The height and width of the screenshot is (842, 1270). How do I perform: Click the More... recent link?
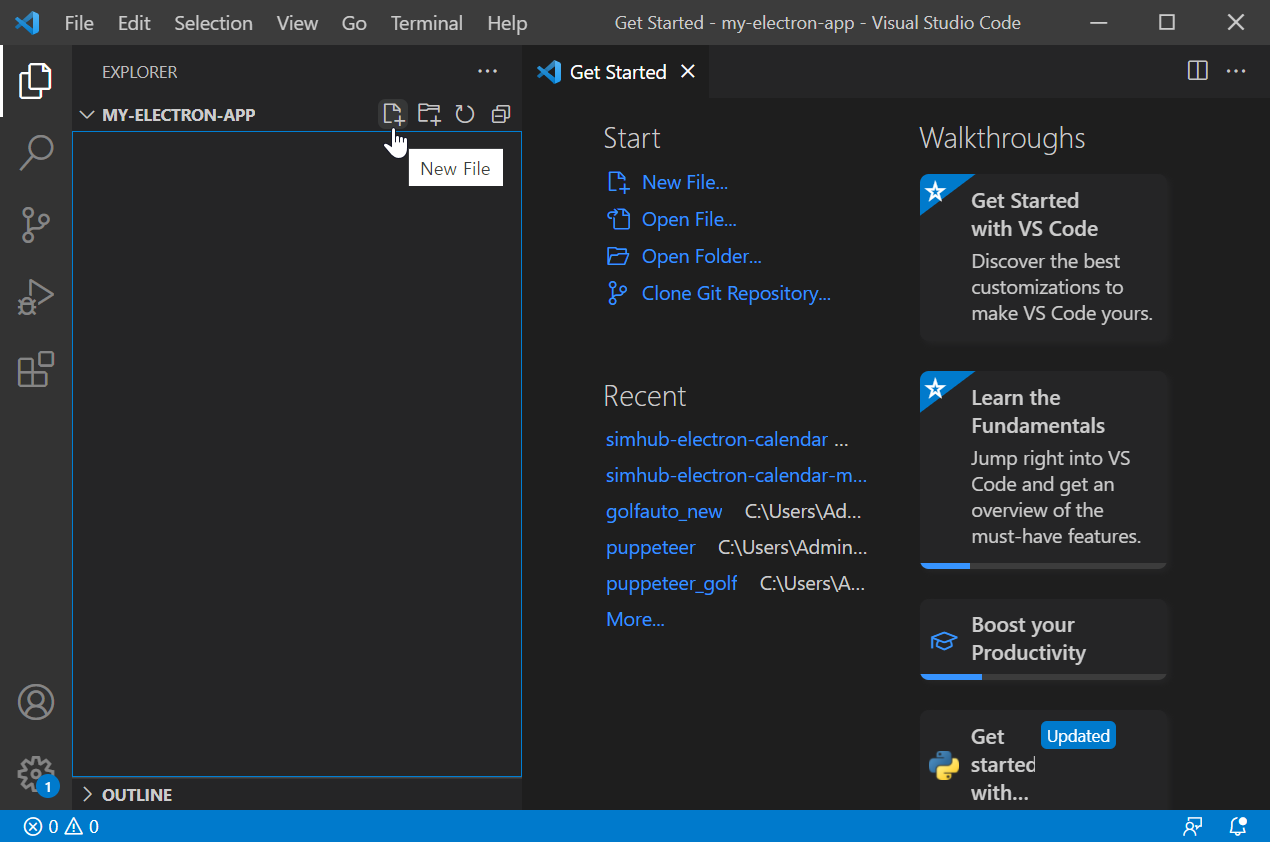tap(635, 619)
